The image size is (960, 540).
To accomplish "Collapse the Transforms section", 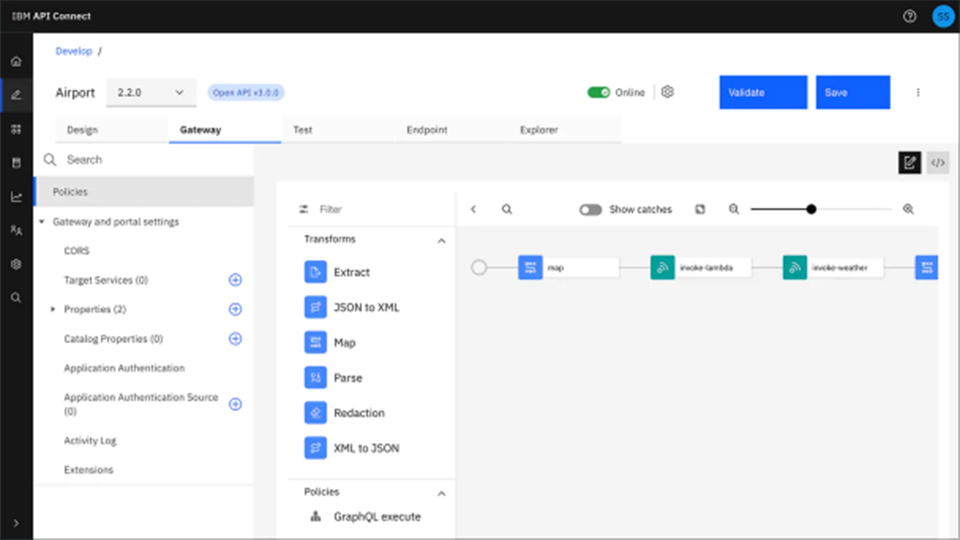I will 441,241.
